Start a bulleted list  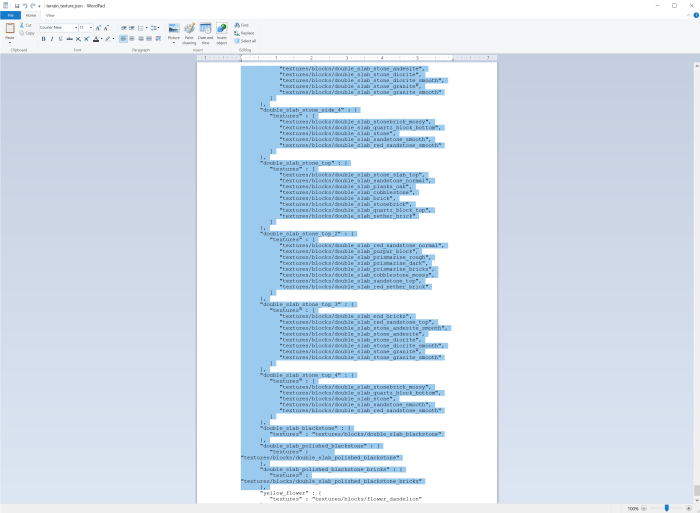pos(141,28)
